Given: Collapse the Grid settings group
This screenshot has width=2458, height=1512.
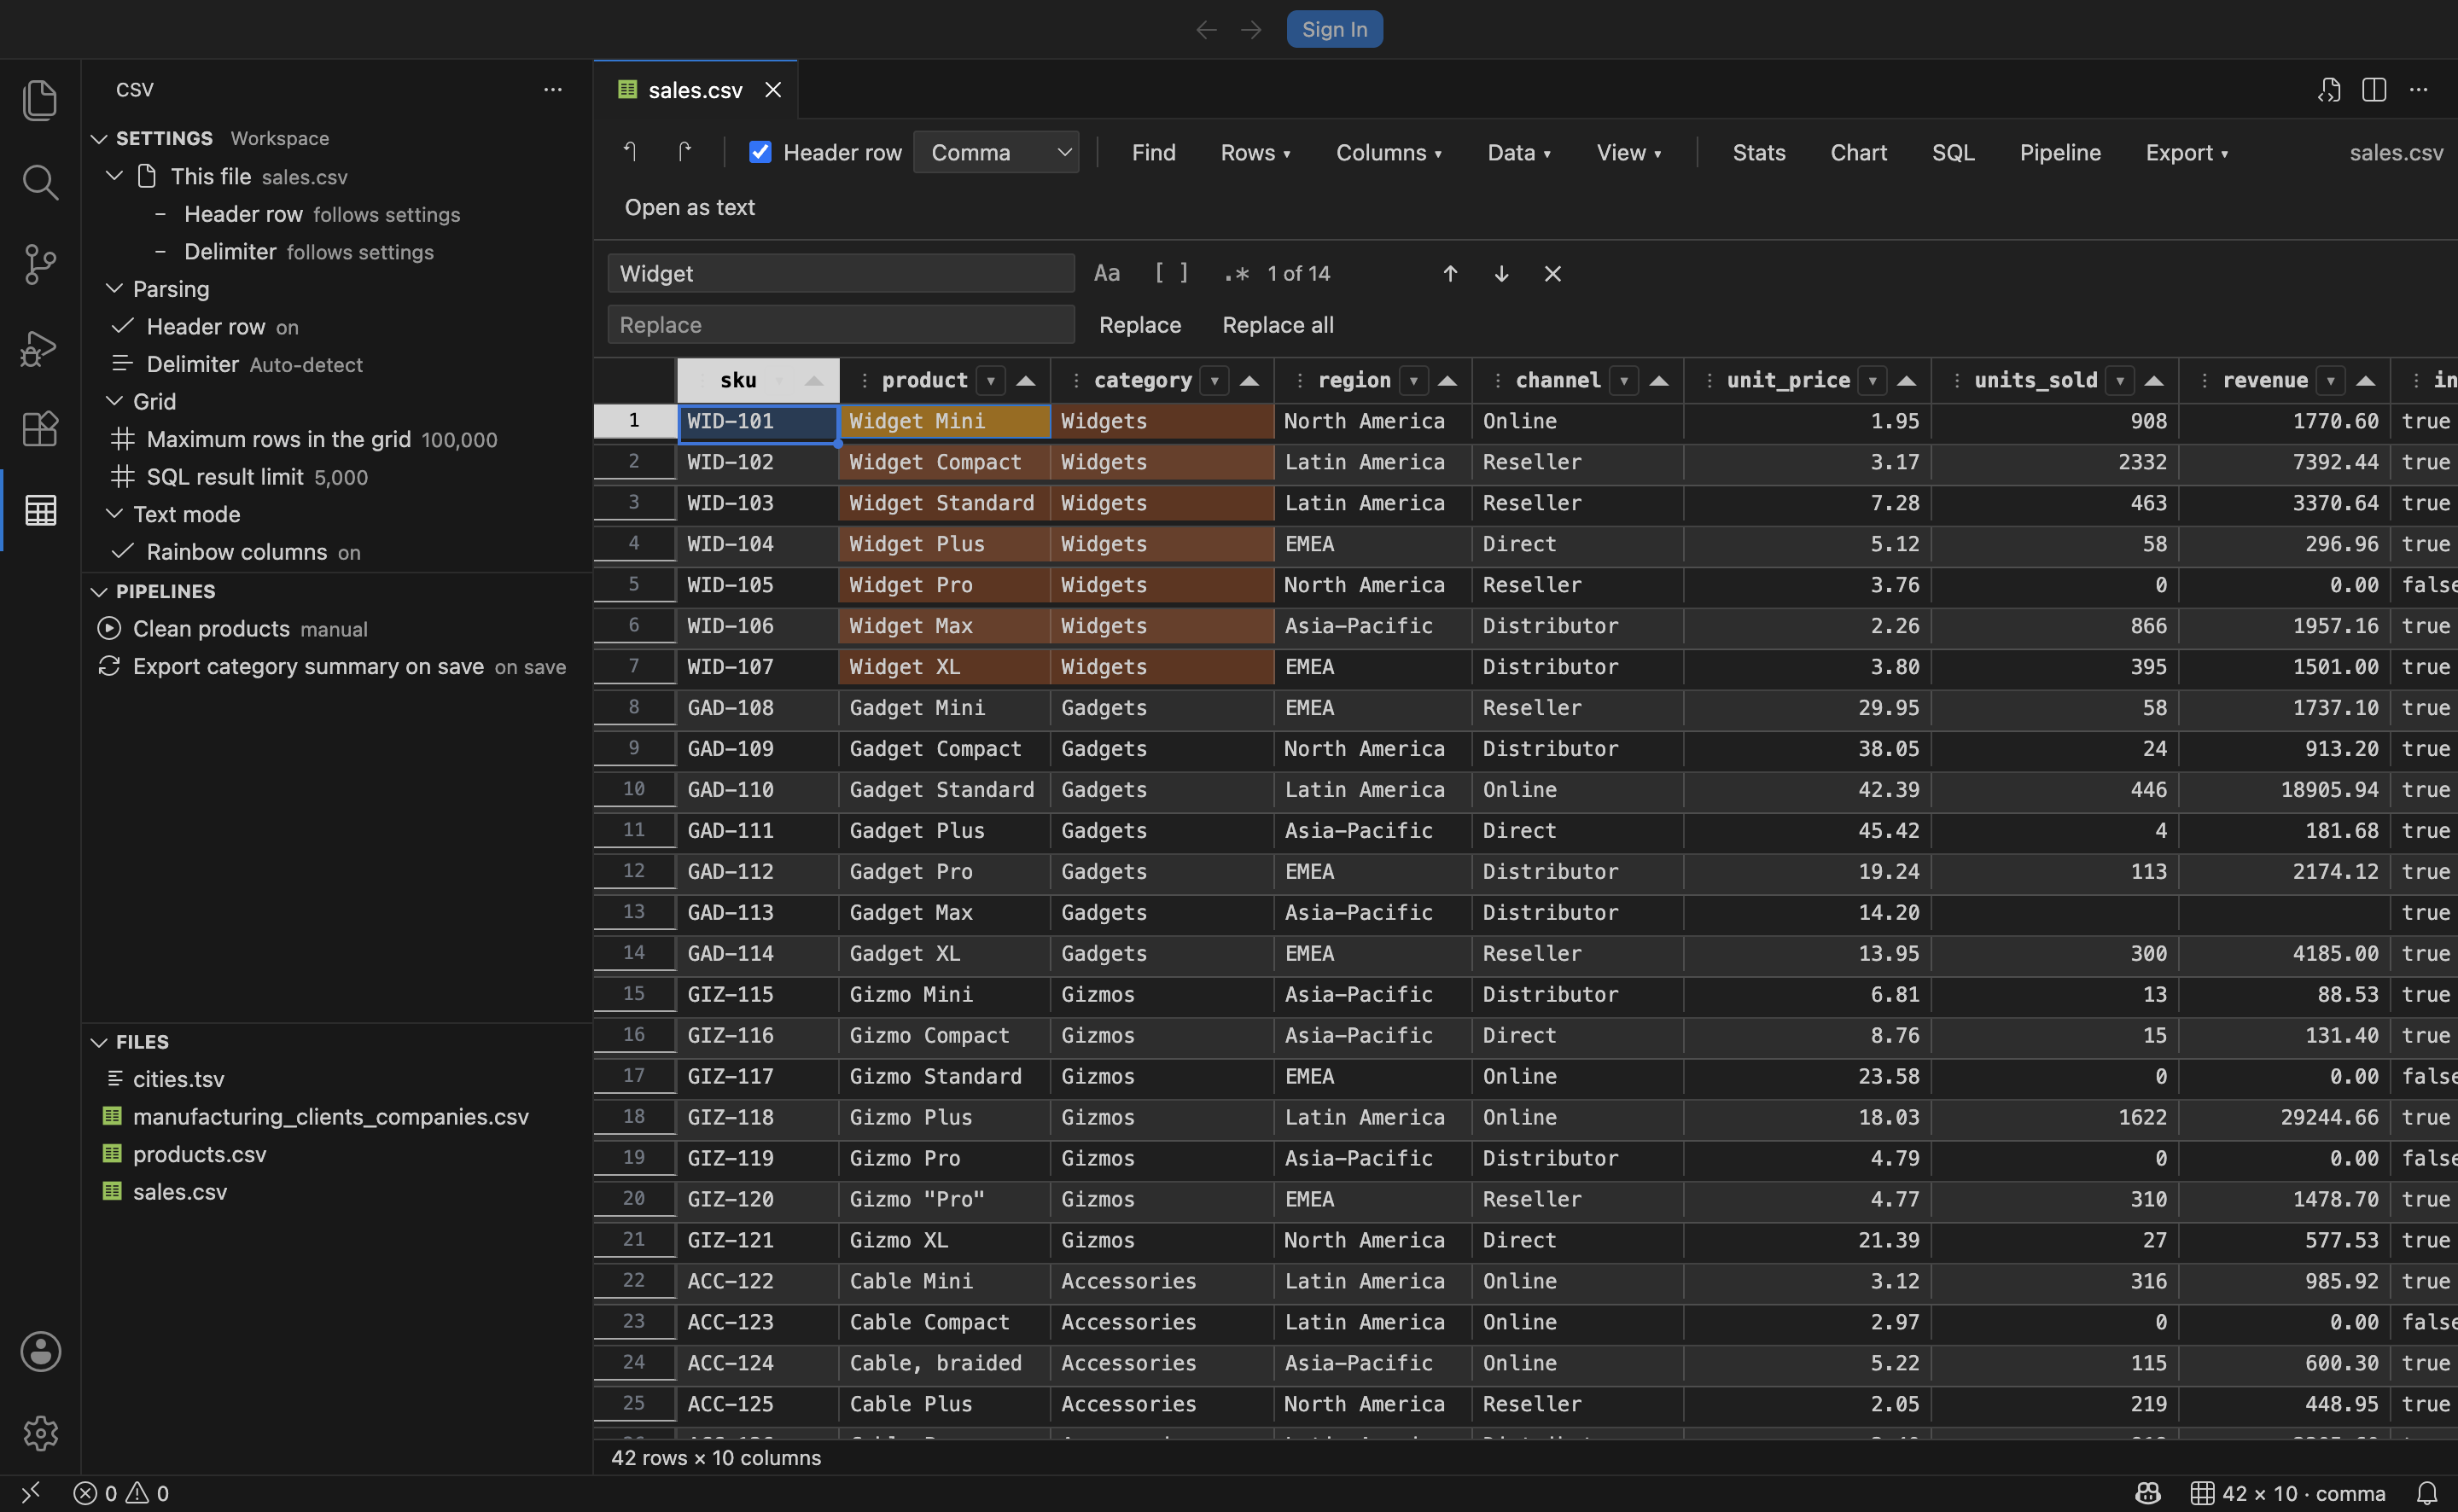Looking at the screenshot, I should point(115,400).
